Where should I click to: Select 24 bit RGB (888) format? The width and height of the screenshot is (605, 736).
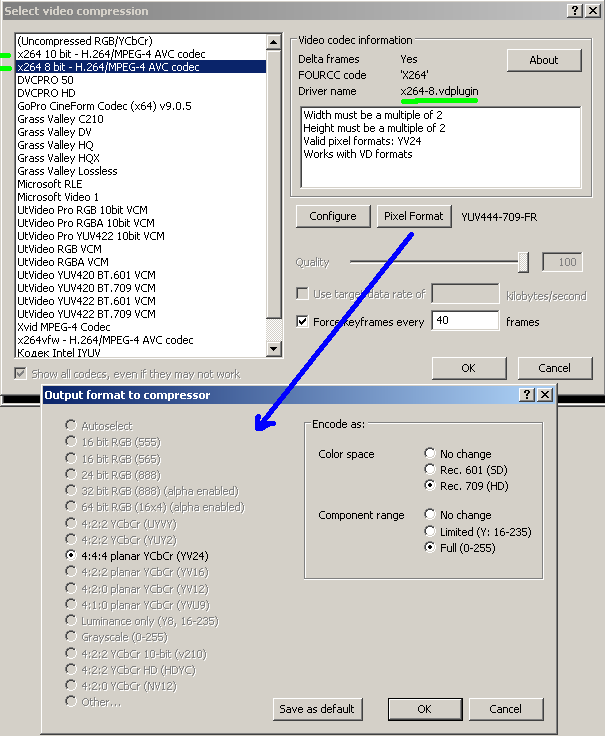point(71,474)
